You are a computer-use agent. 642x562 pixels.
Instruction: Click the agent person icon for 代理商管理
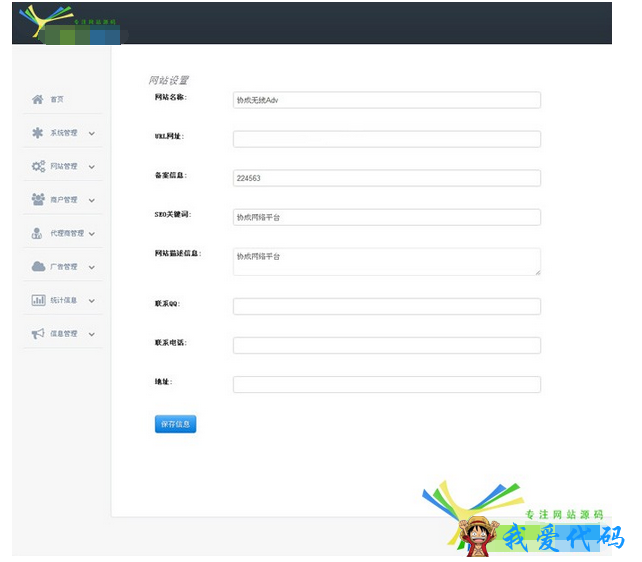tap(37, 233)
